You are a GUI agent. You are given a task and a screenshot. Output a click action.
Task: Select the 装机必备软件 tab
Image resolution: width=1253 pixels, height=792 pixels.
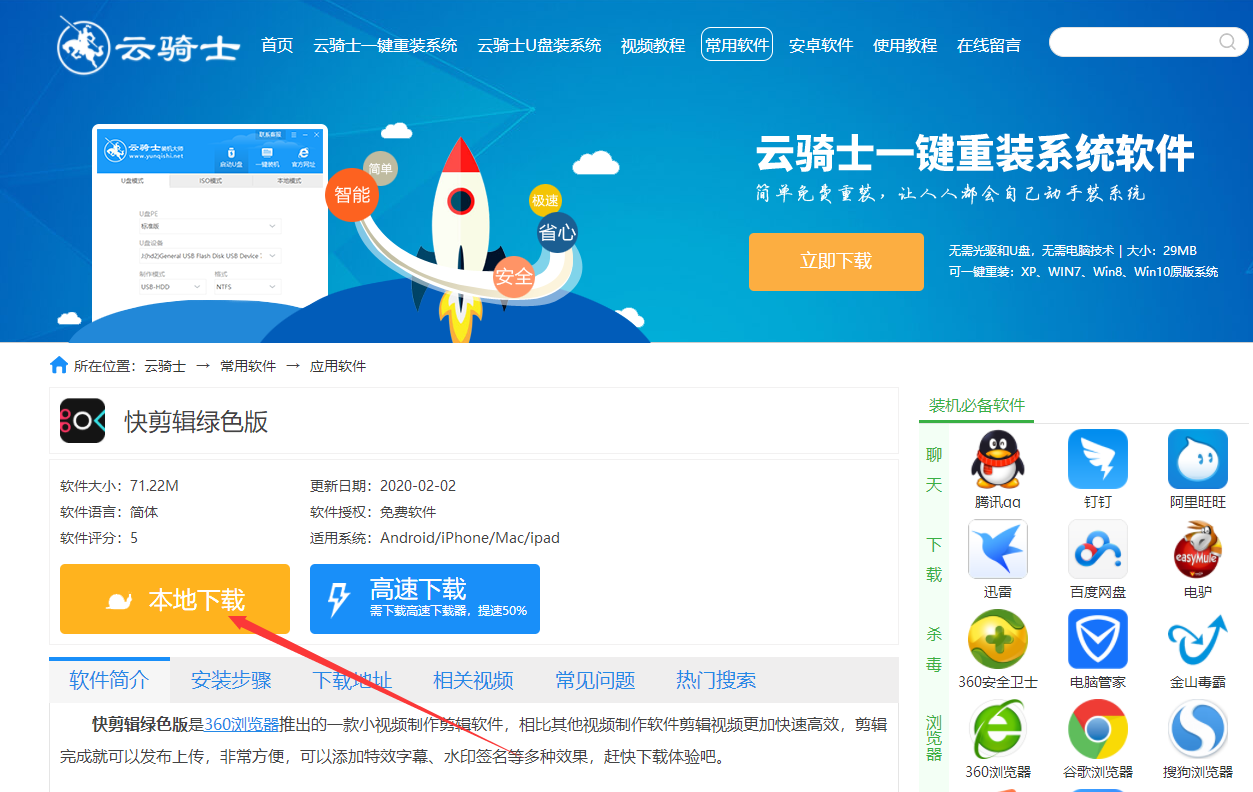tap(977, 405)
